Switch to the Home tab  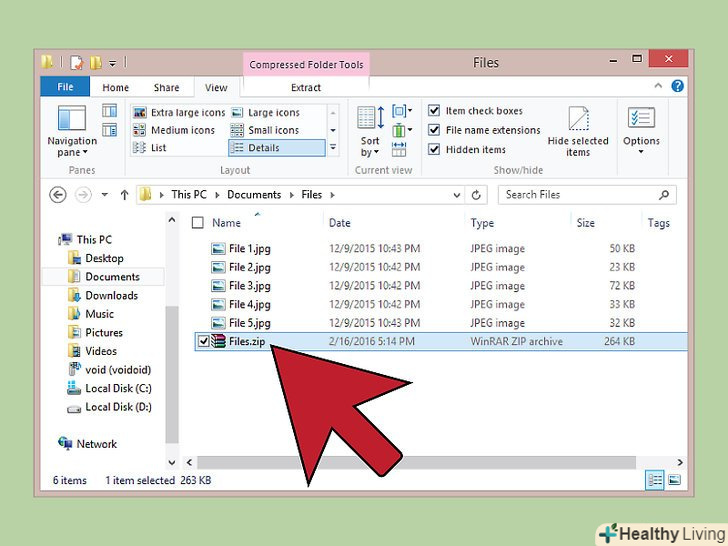(115, 87)
